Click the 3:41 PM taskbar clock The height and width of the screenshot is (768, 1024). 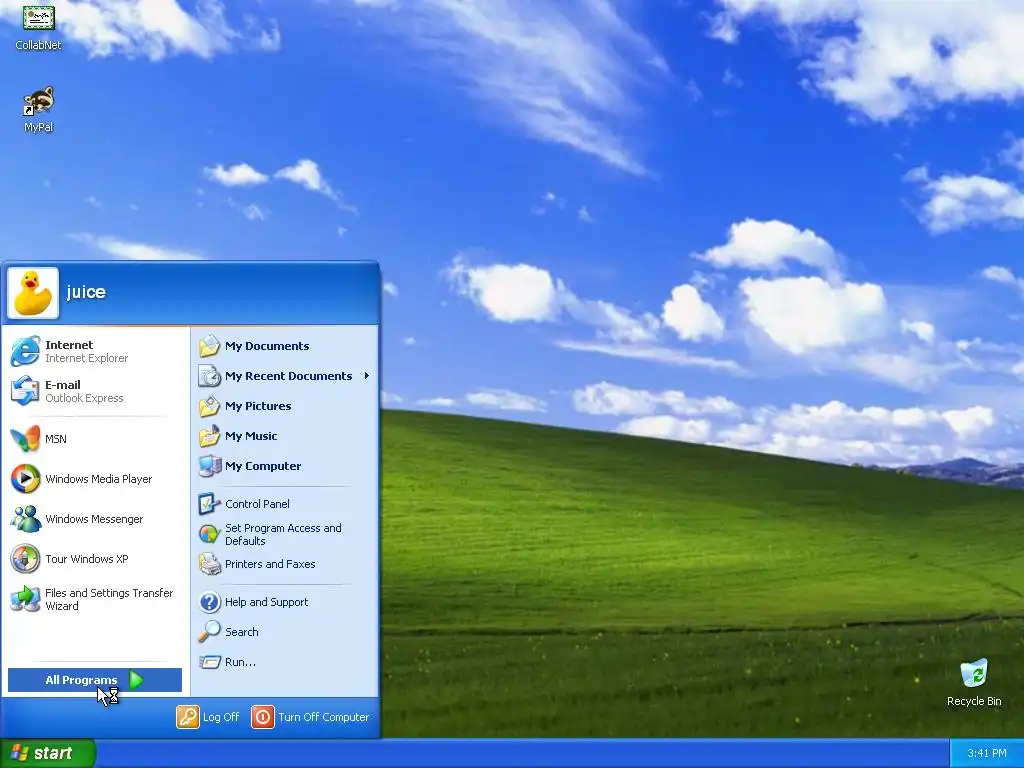coord(987,753)
